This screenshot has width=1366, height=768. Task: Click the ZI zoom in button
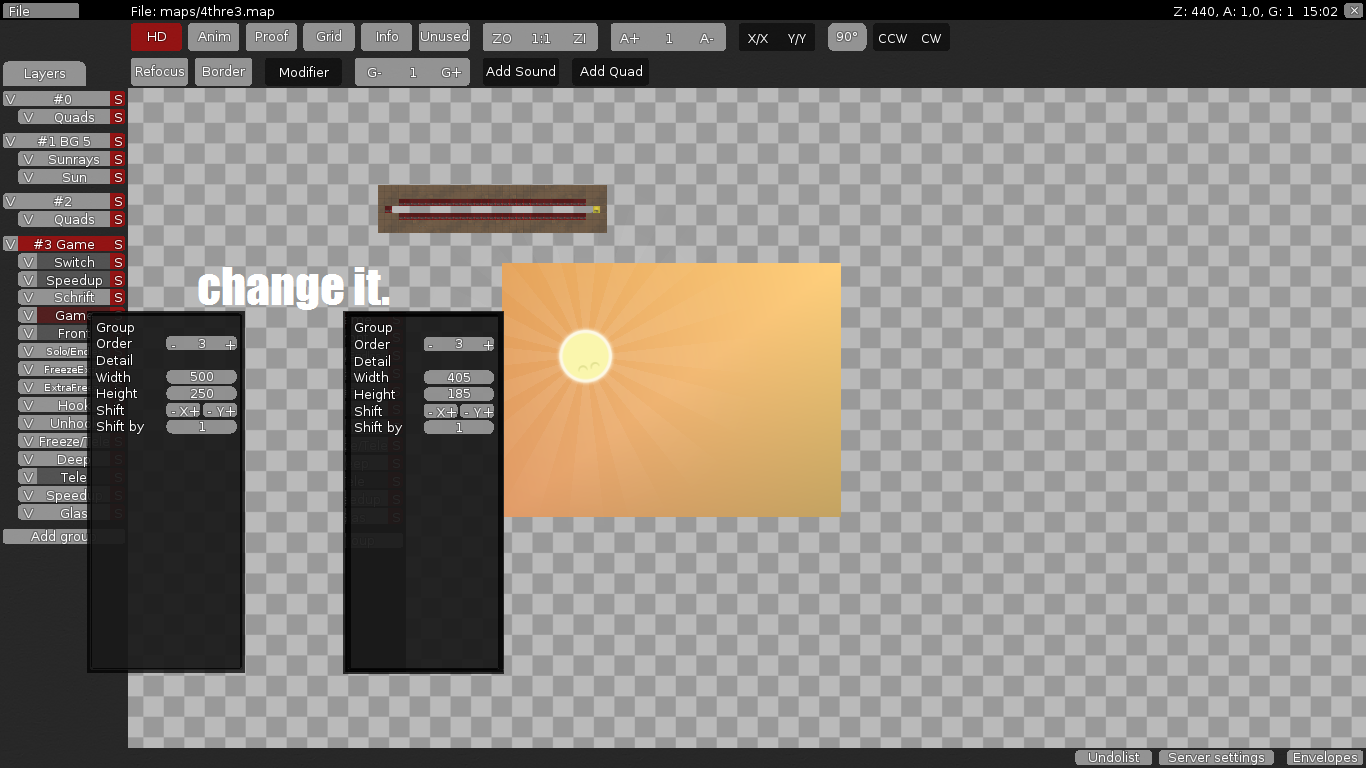579,38
